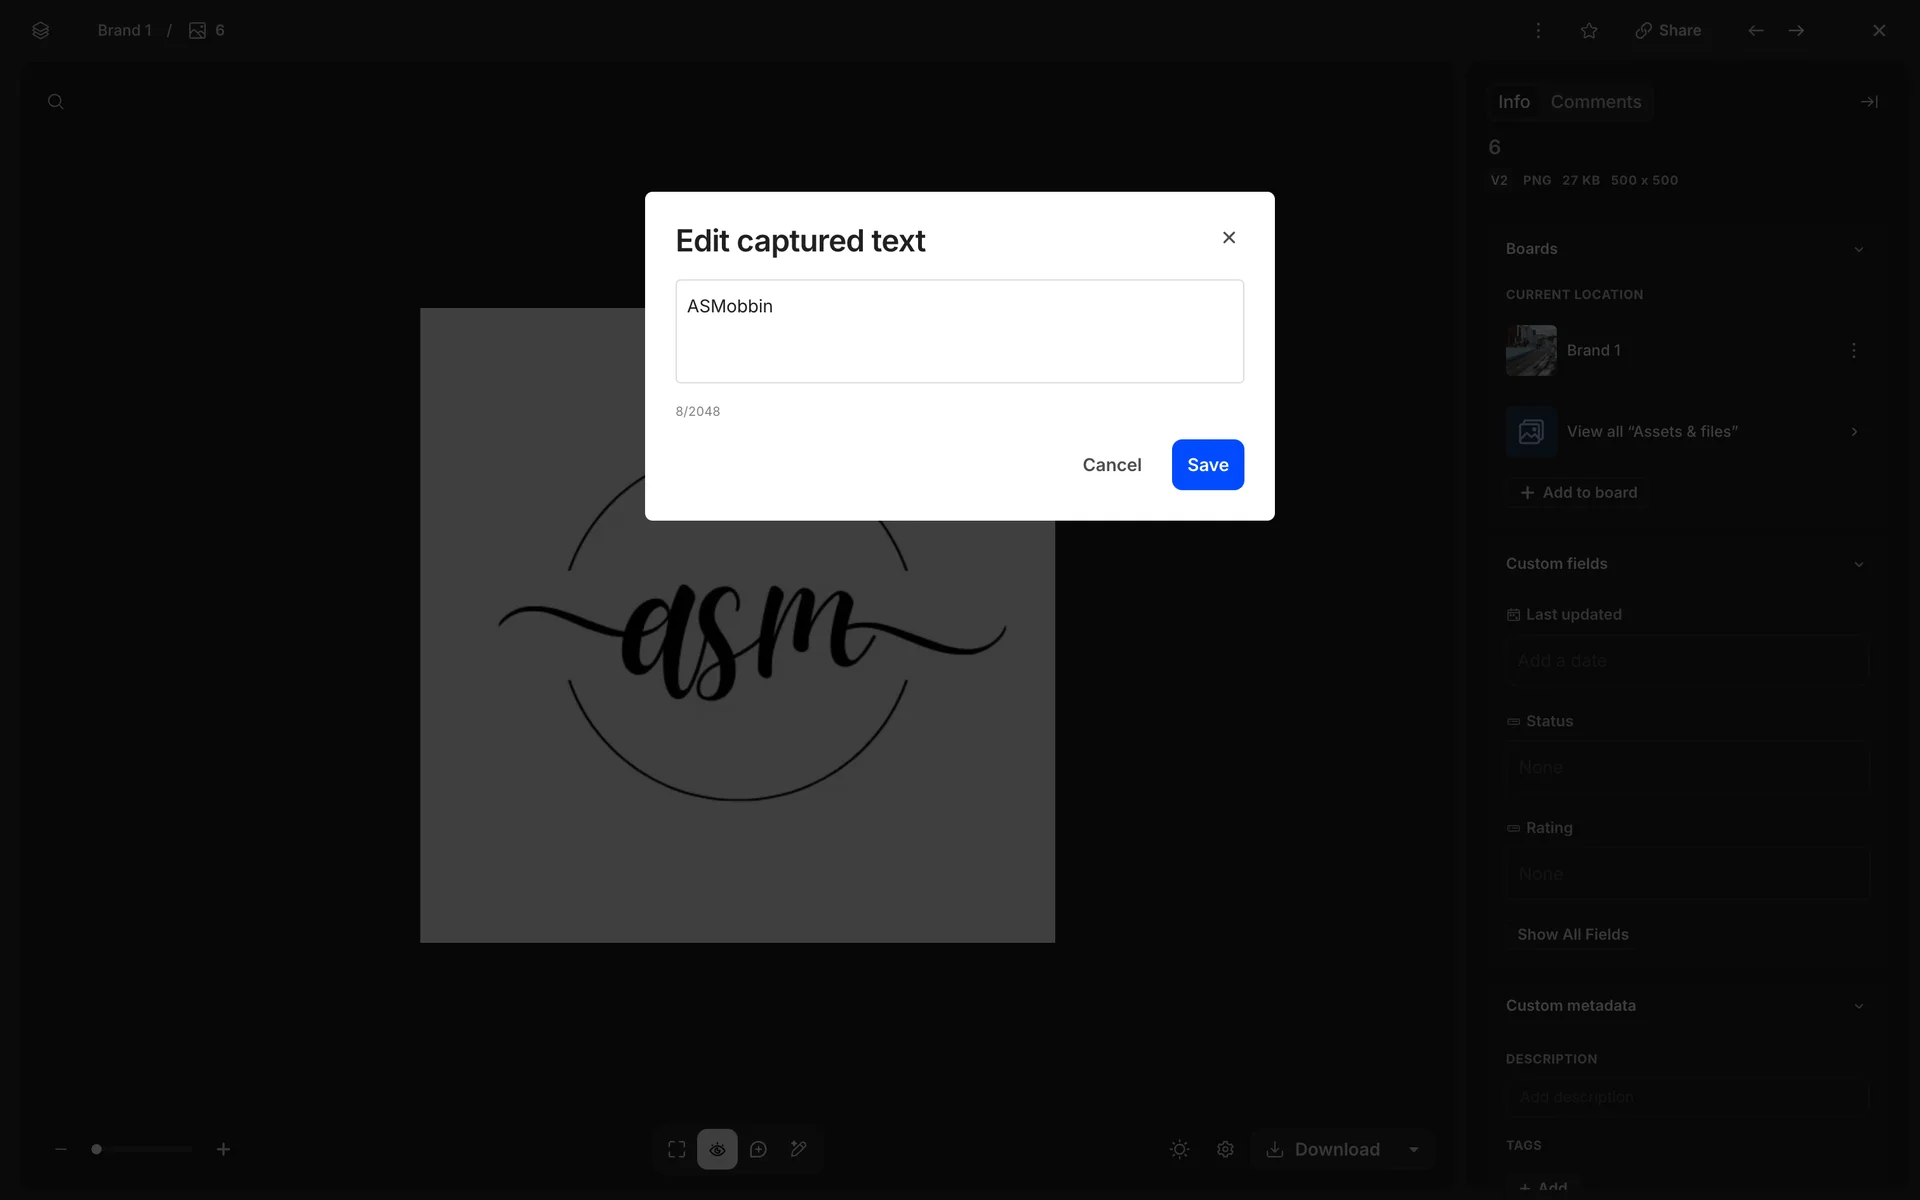The height and width of the screenshot is (1200, 1920).
Task: Click the annotate pen icon
Action: [798, 1149]
